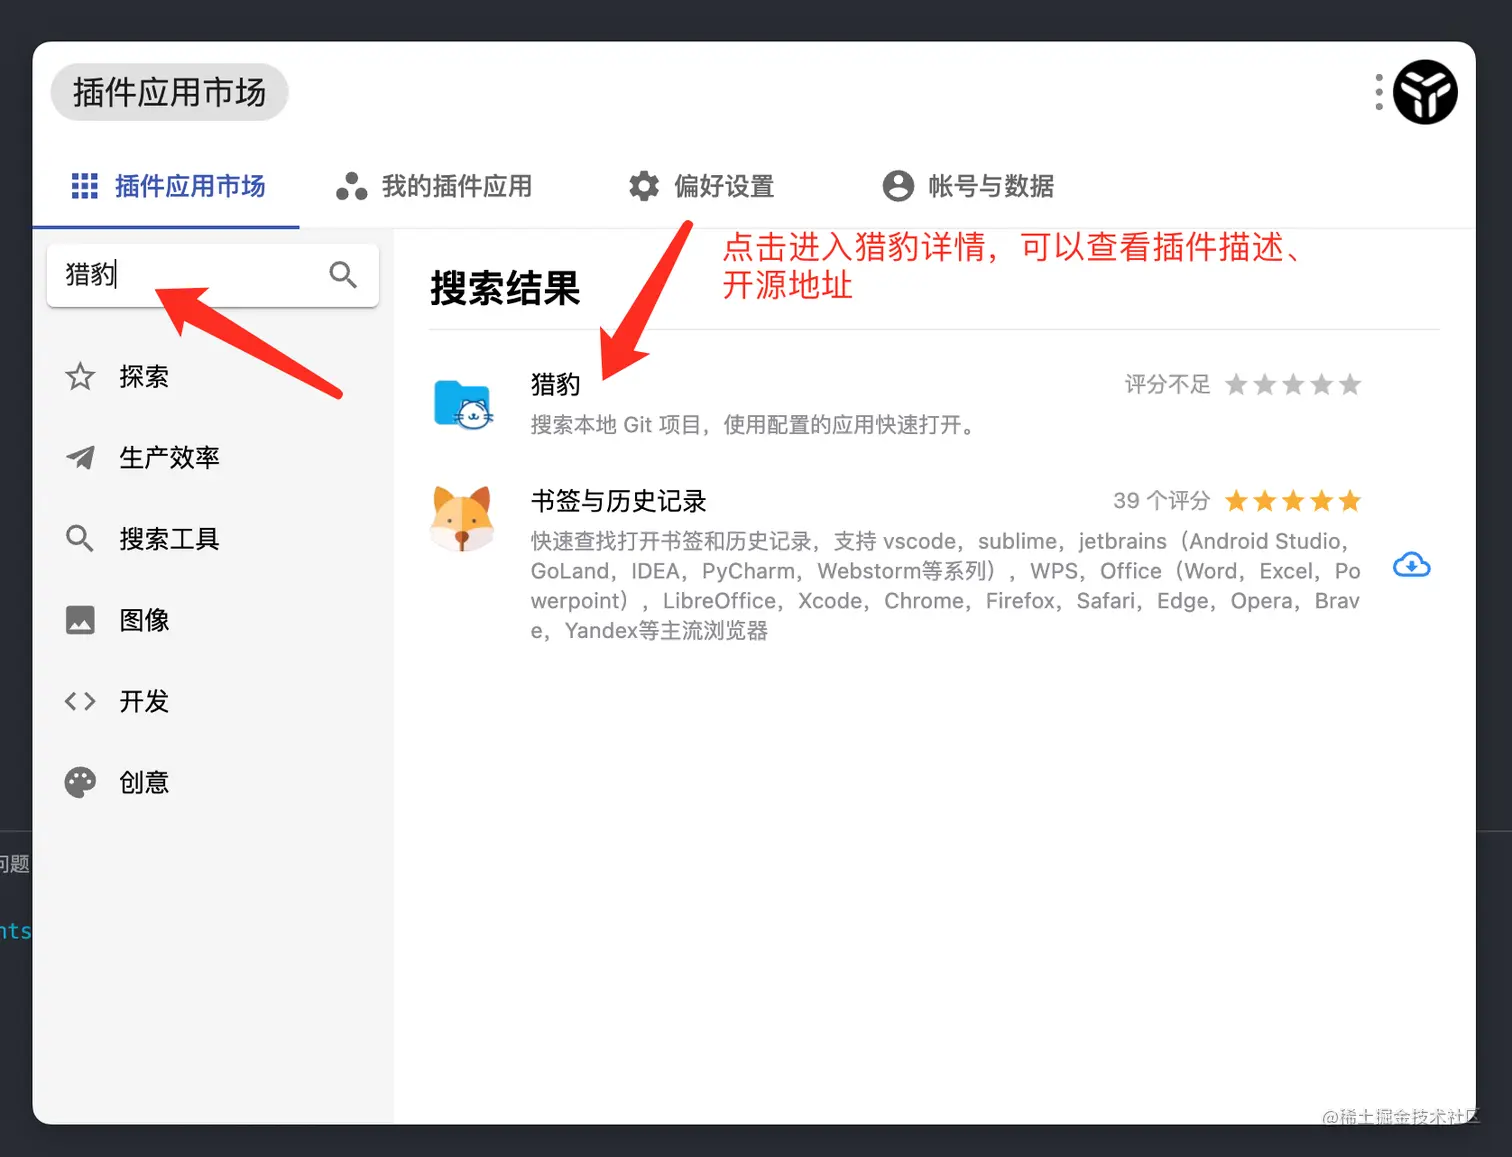Image resolution: width=1512 pixels, height=1157 pixels.
Task: Click the 猎豹 plugin folder-cat icon
Action: [463, 404]
